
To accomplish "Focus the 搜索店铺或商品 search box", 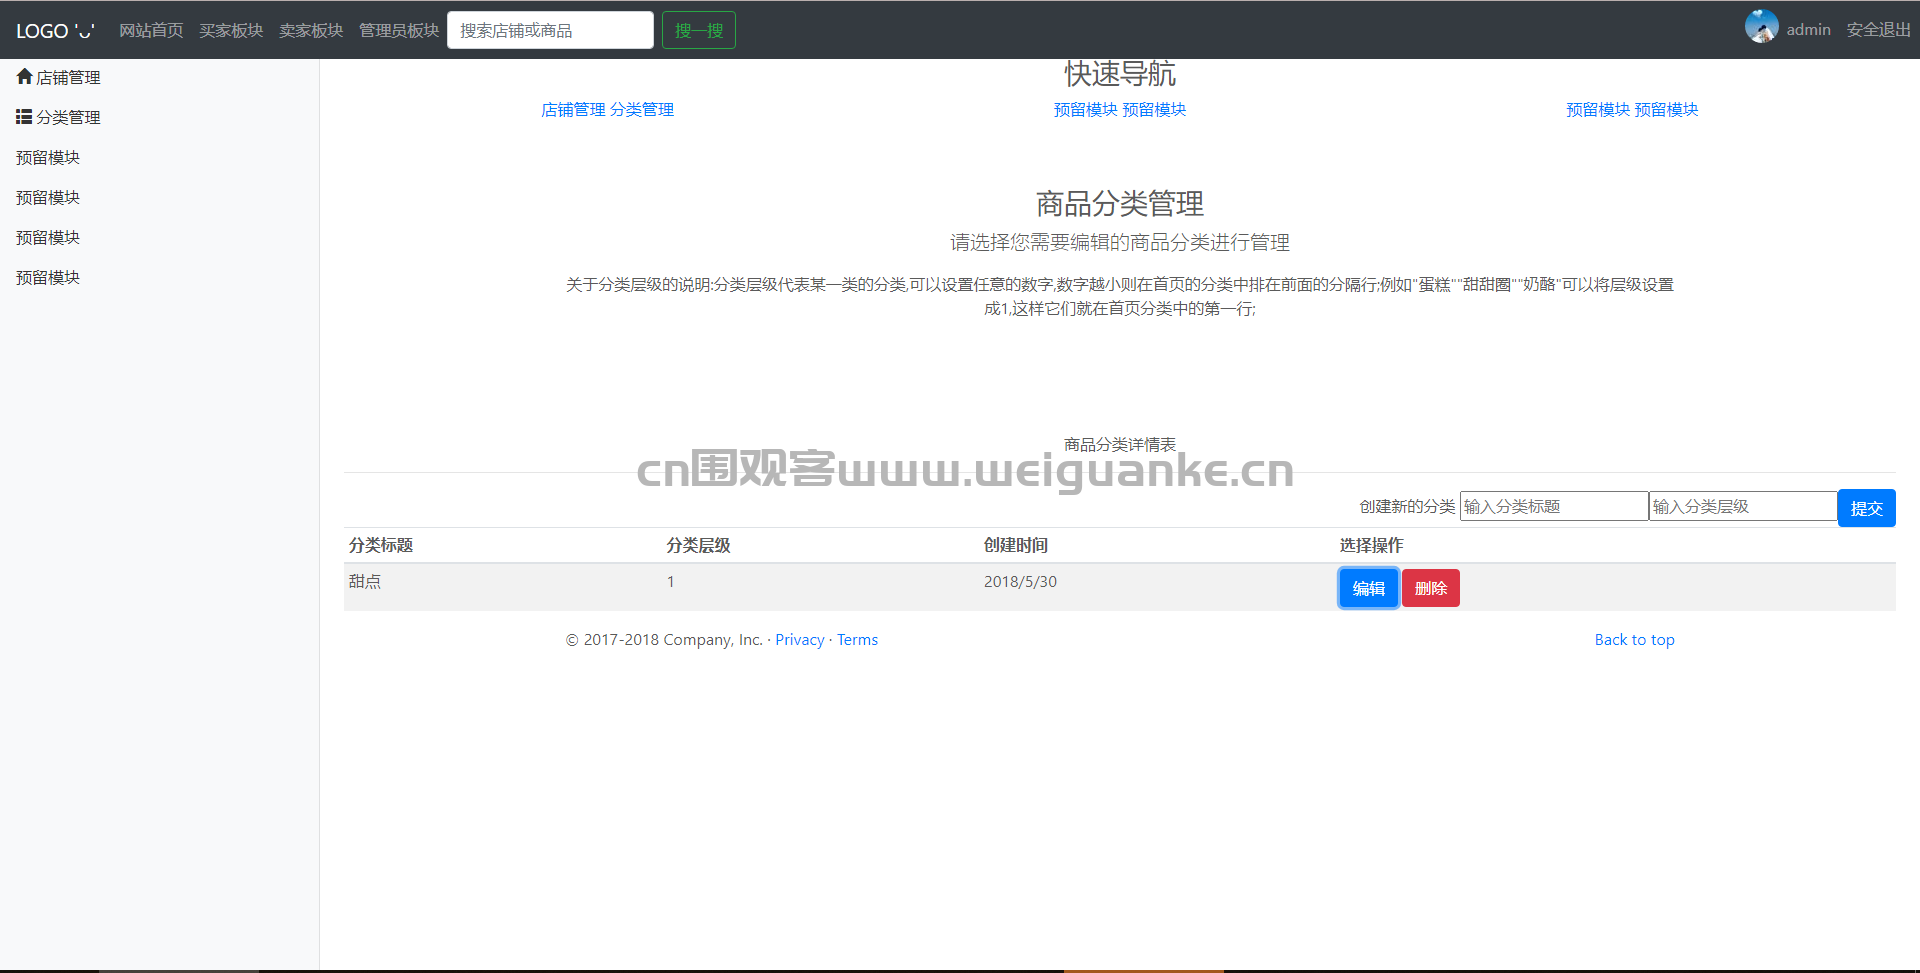I will (550, 31).
